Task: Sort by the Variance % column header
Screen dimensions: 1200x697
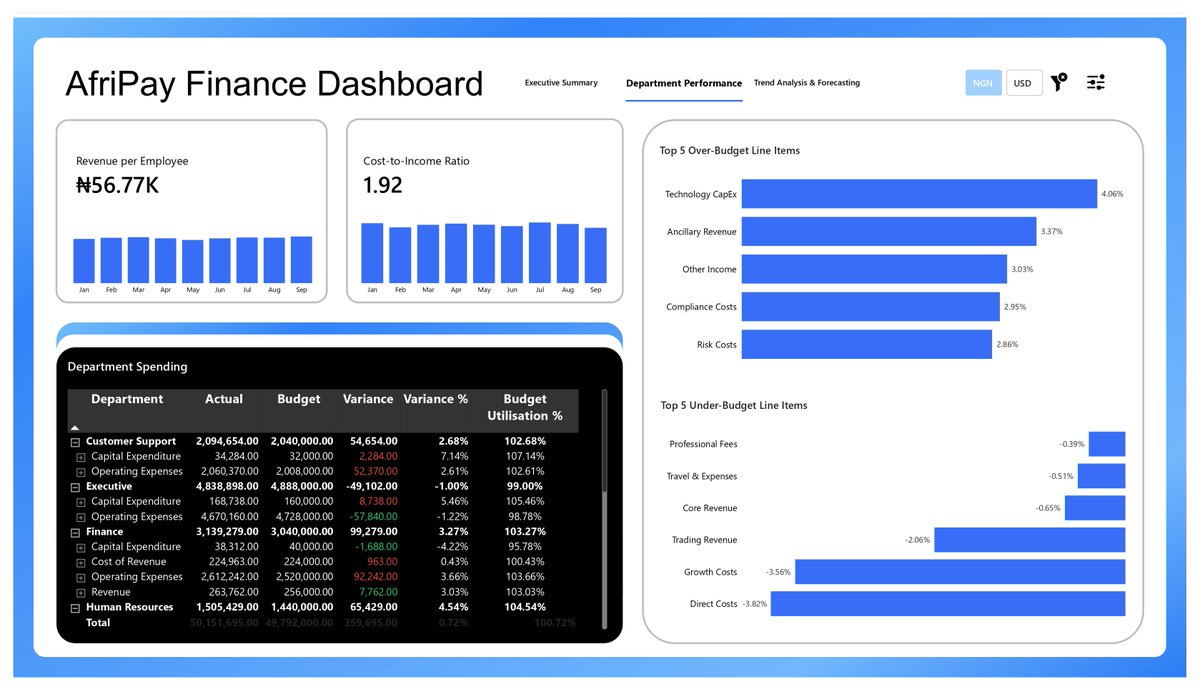Action: click(435, 399)
